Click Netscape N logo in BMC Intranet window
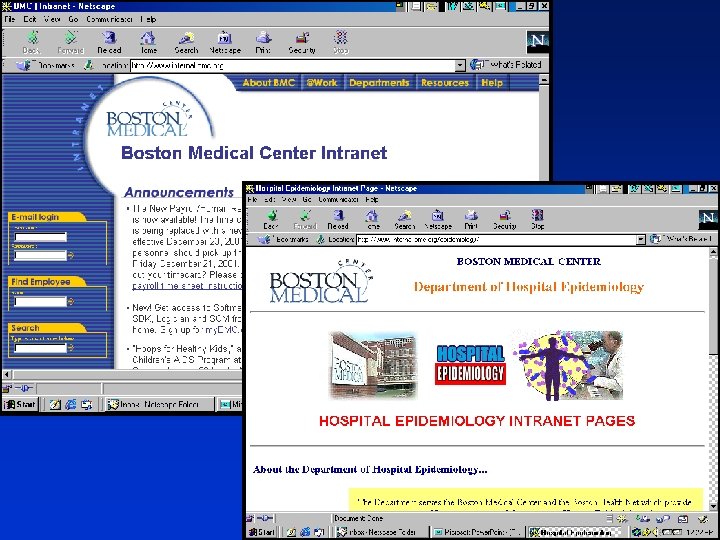This screenshot has height=540, width=720. (x=537, y=41)
